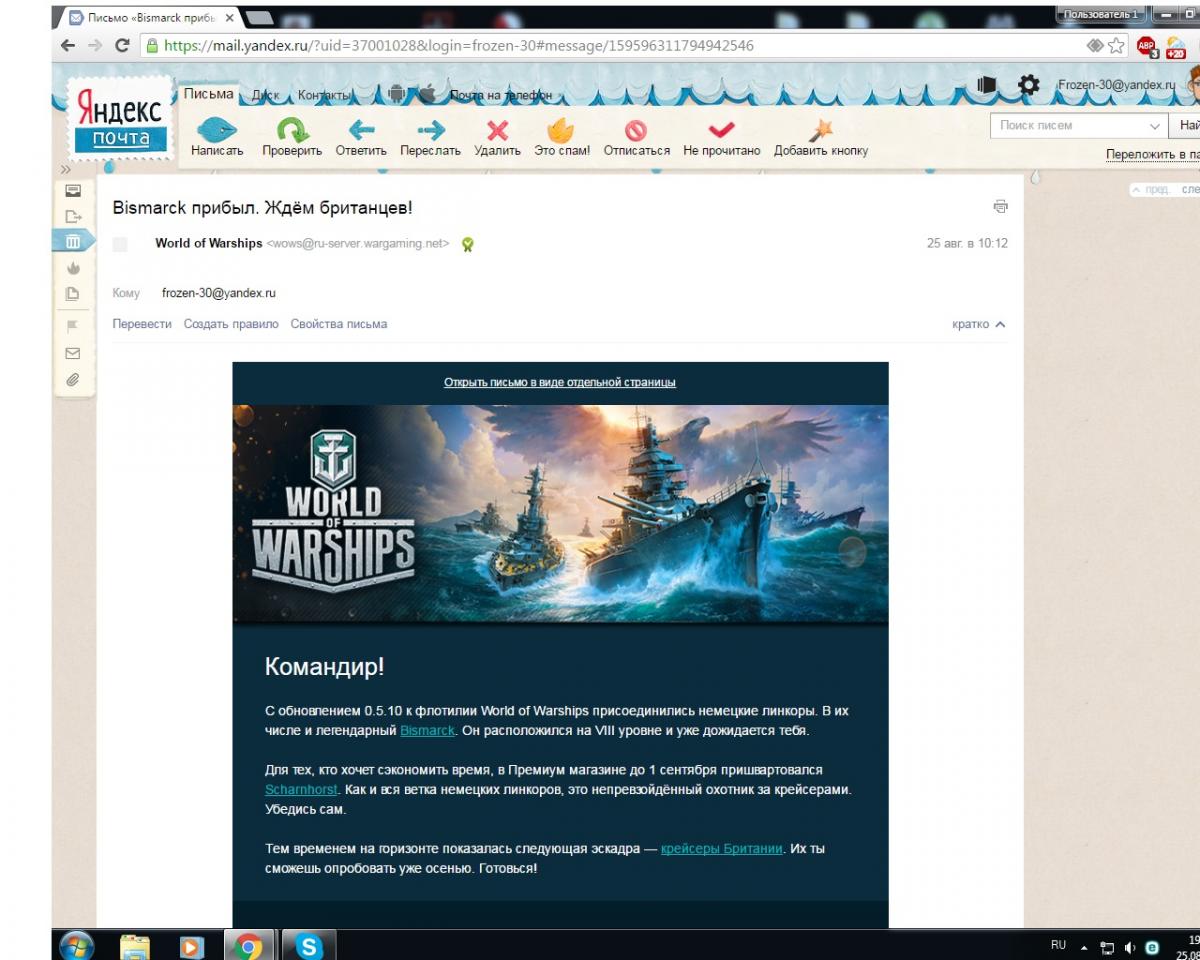
Task: Click the Добавить кнопку wand button
Action: (821, 138)
